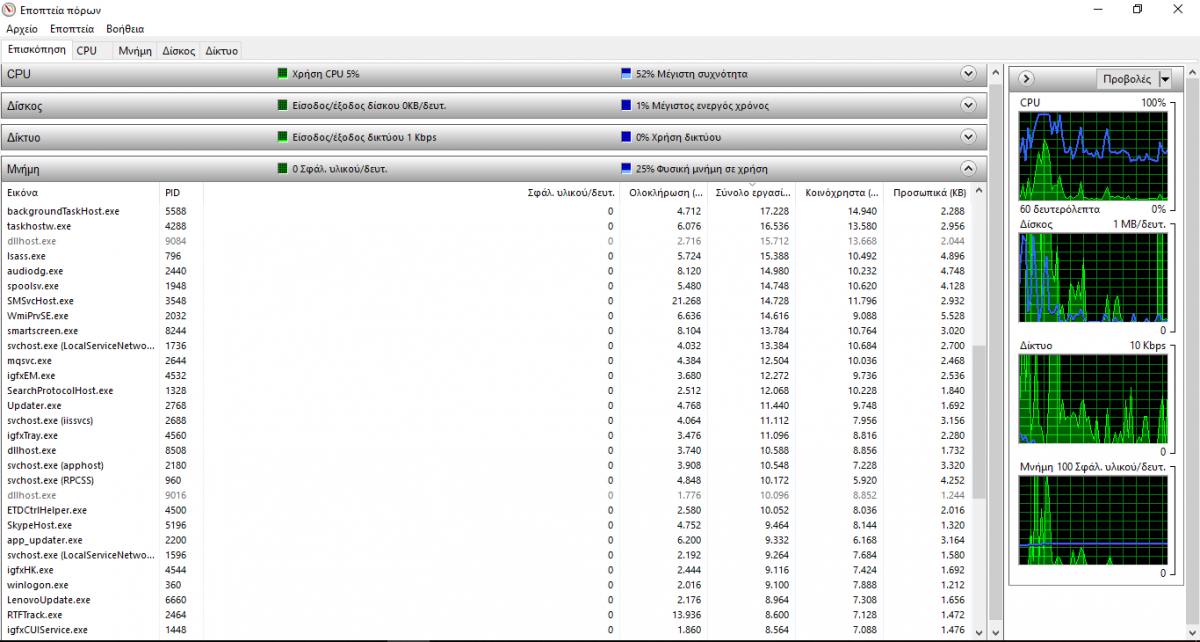Click the Resource Monitor title bar icon
1200x642 pixels.
10,9
